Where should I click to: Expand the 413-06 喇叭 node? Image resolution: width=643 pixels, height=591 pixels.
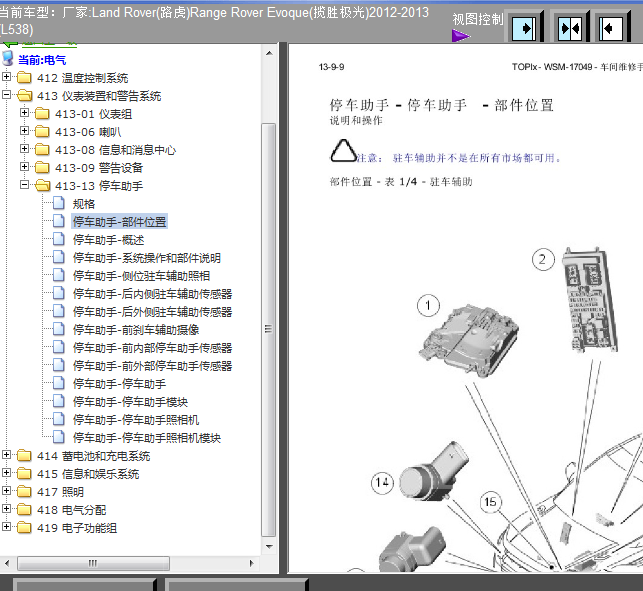pyautogui.click(x=24, y=130)
